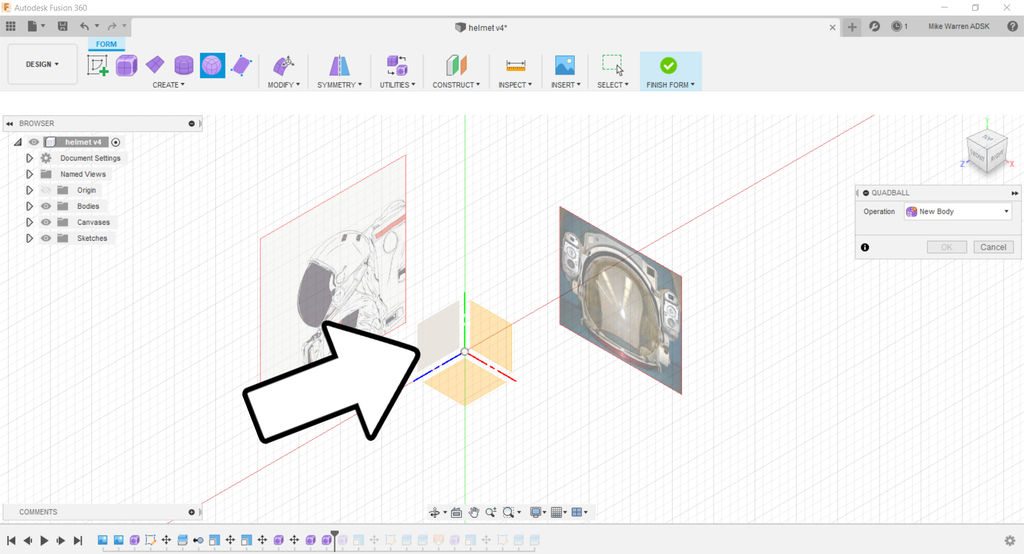Toggle visibility of the Bodies folder

click(46, 206)
